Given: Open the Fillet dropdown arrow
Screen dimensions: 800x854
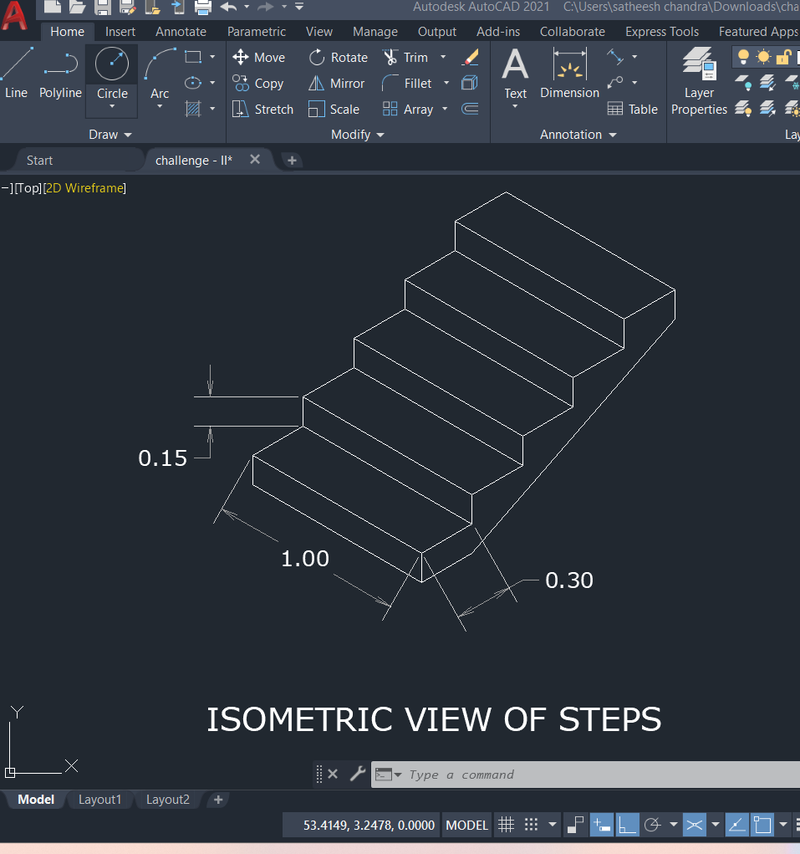Looking at the screenshot, I should 446,83.
